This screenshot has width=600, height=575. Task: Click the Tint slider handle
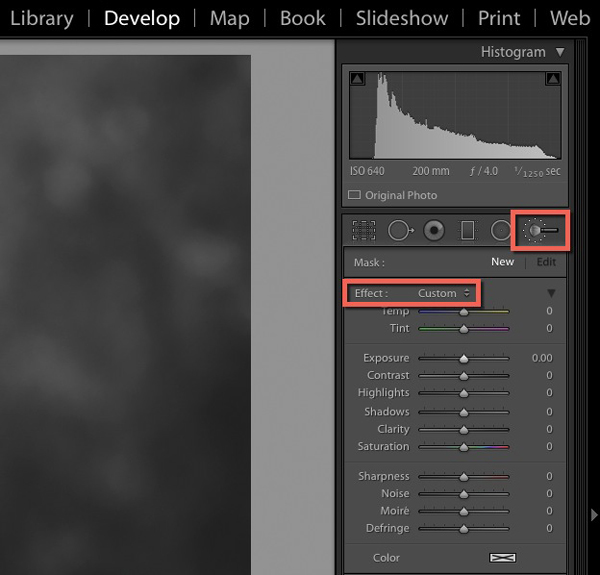464,329
